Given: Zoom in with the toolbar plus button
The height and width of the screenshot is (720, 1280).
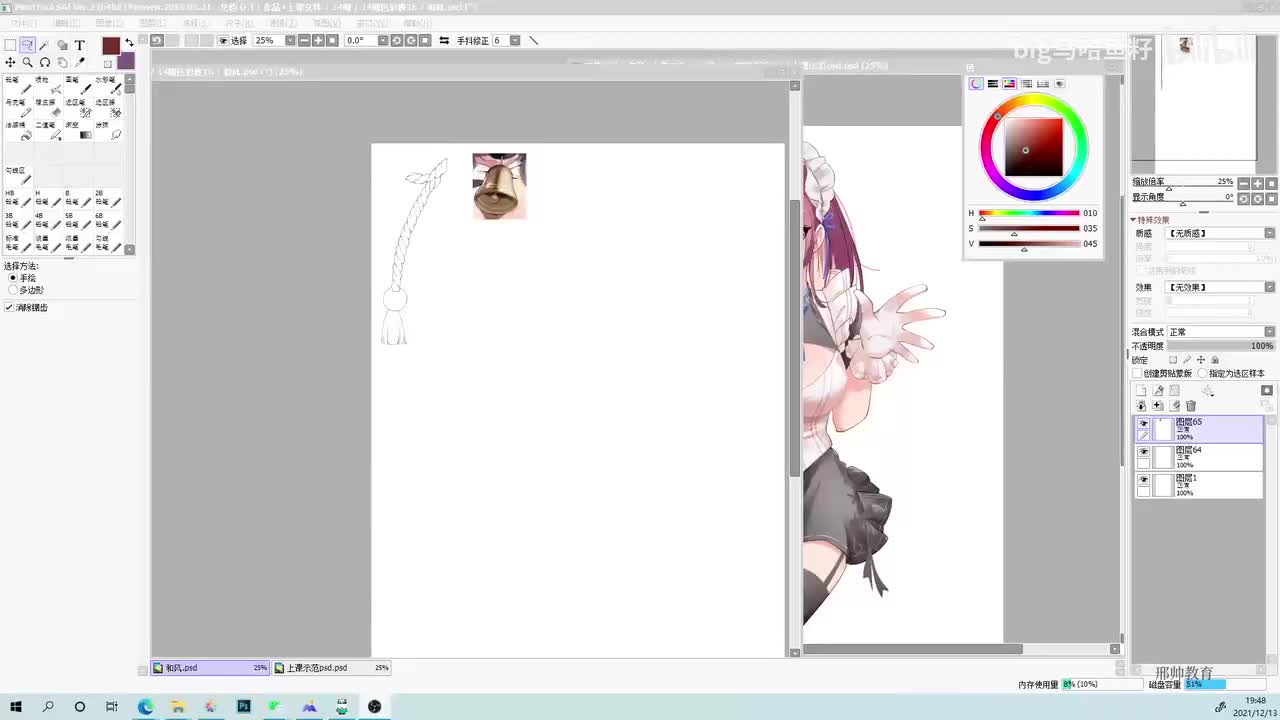Looking at the screenshot, I should [318, 41].
